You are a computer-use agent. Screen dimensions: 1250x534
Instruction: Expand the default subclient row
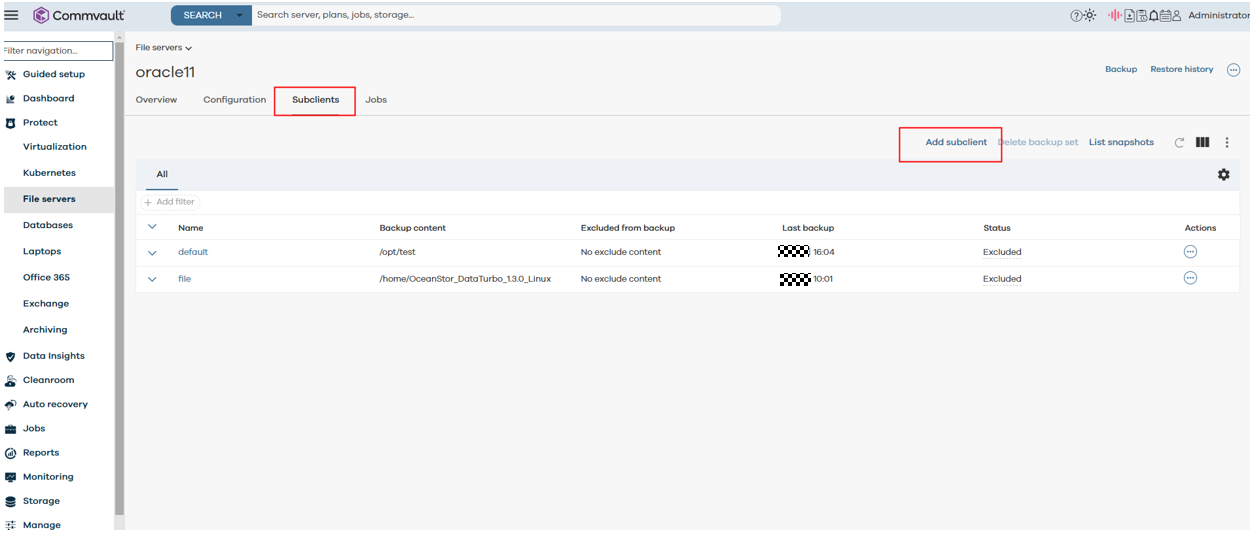153,253
